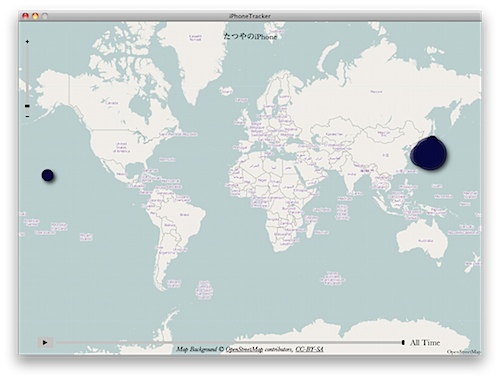The width and height of the screenshot is (500, 380).
Task: Click the iPhone device name title text
Action: (x=250, y=36)
